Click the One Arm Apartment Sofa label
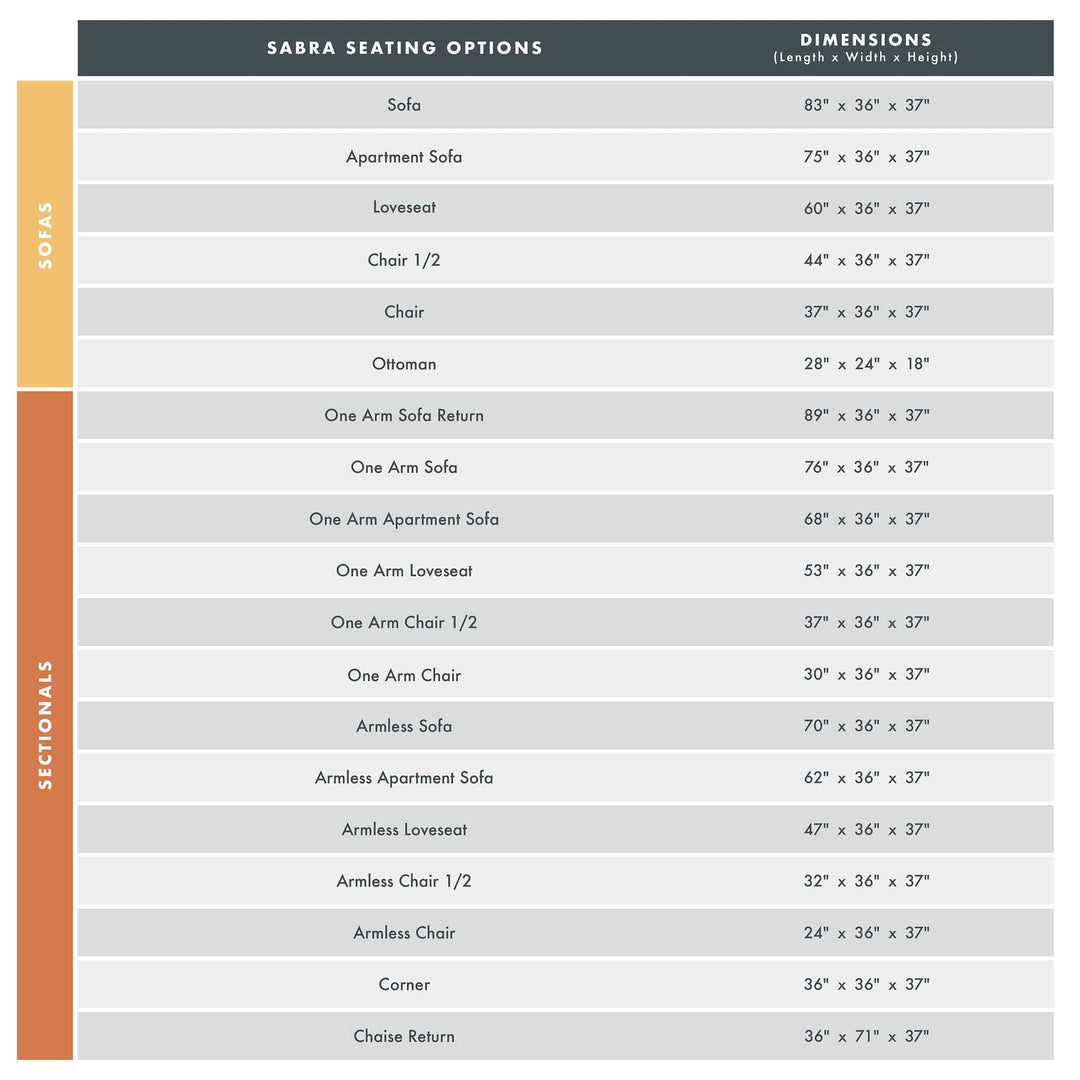Image resolution: width=1080 pixels, height=1080 pixels. pyautogui.click(x=404, y=519)
